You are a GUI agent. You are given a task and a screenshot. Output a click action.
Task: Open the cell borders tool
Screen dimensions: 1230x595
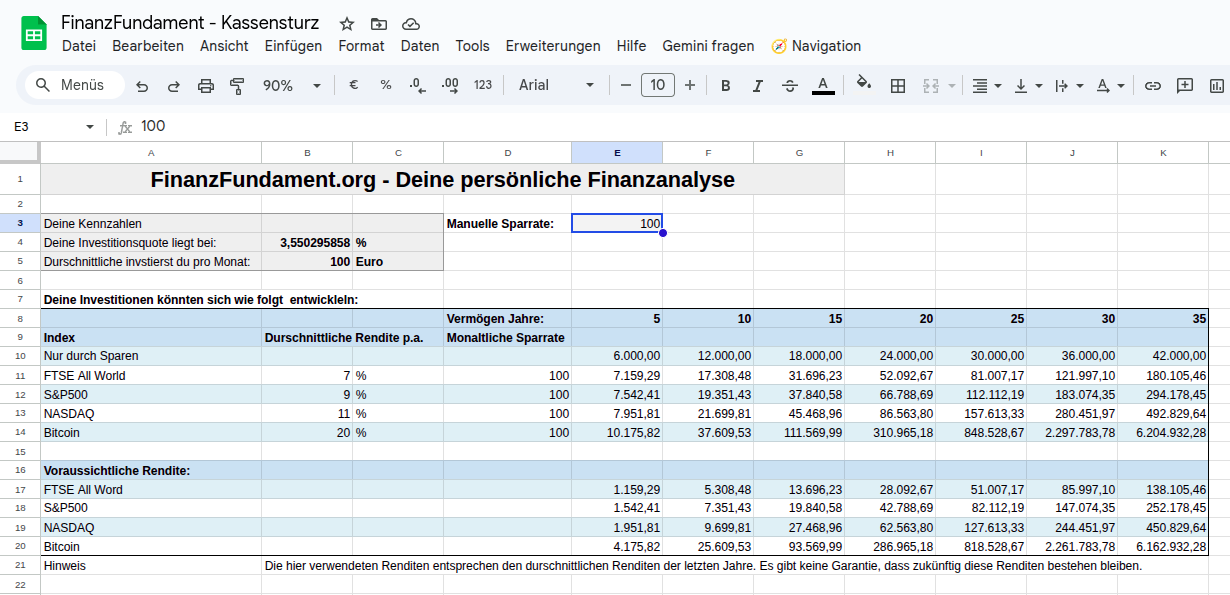pos(898,86)
